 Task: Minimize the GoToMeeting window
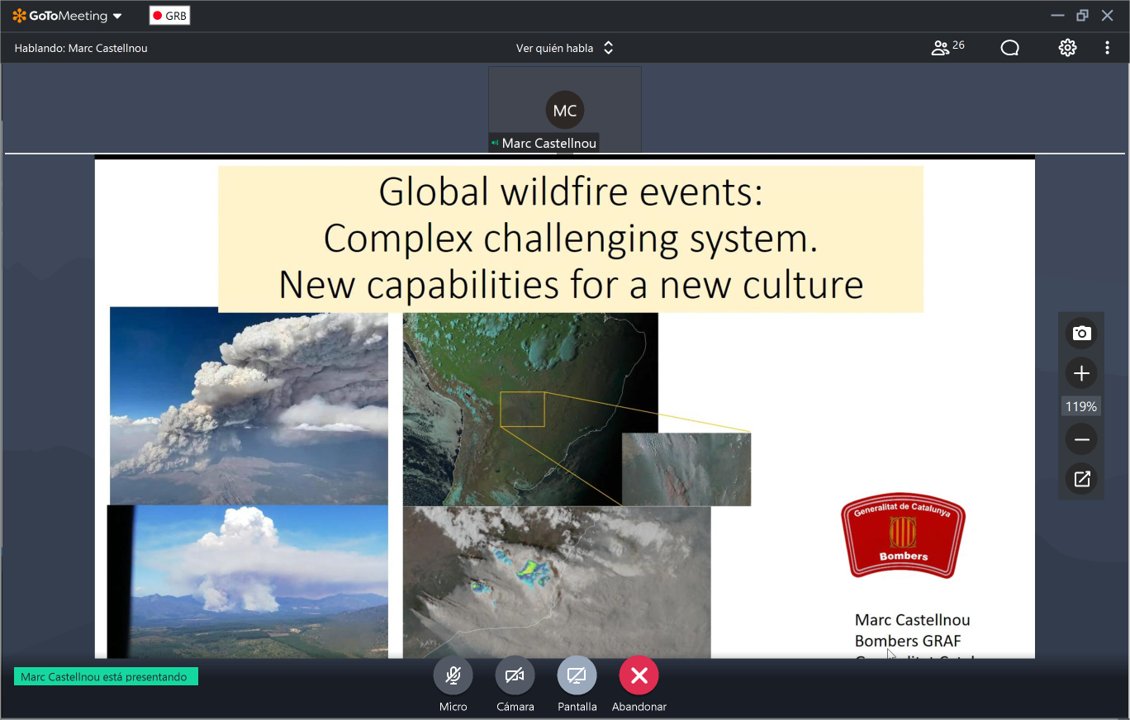[x=1057, y=15]
